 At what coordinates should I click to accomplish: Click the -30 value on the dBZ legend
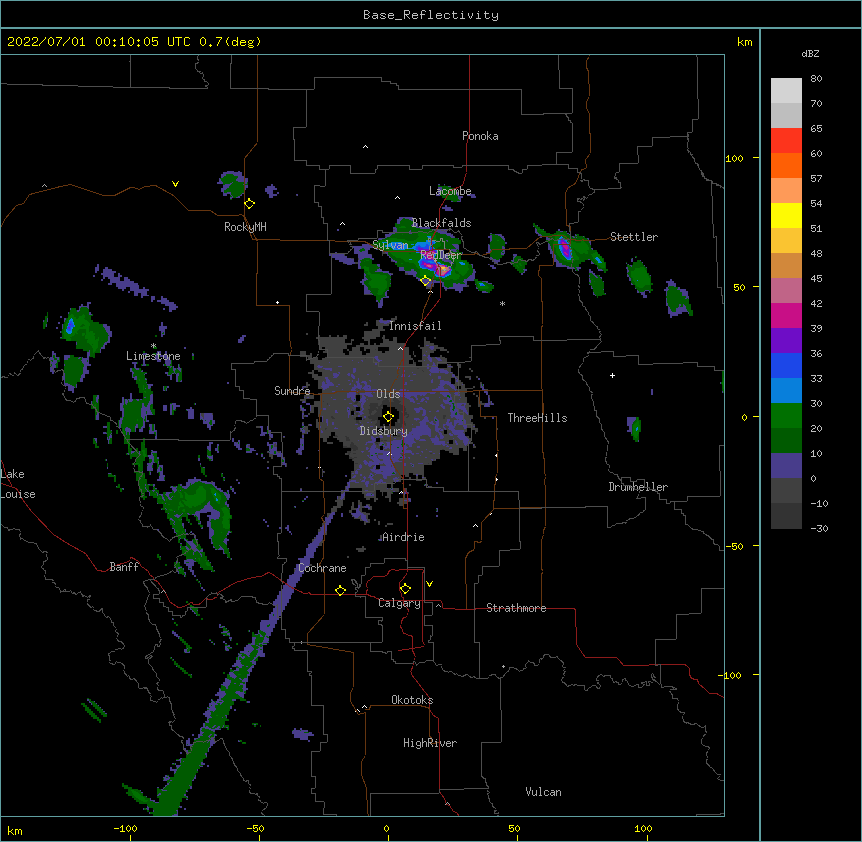tap(819, 529)
